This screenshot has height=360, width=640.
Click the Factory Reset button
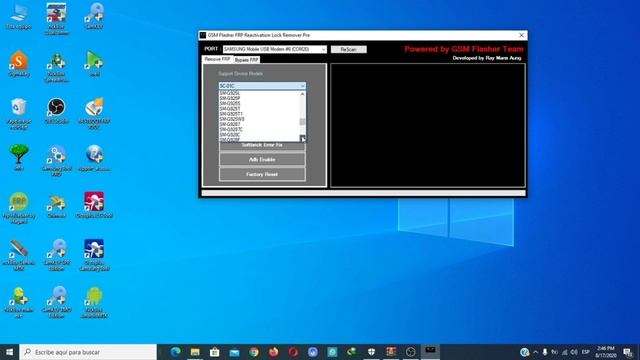coord(262,174)
